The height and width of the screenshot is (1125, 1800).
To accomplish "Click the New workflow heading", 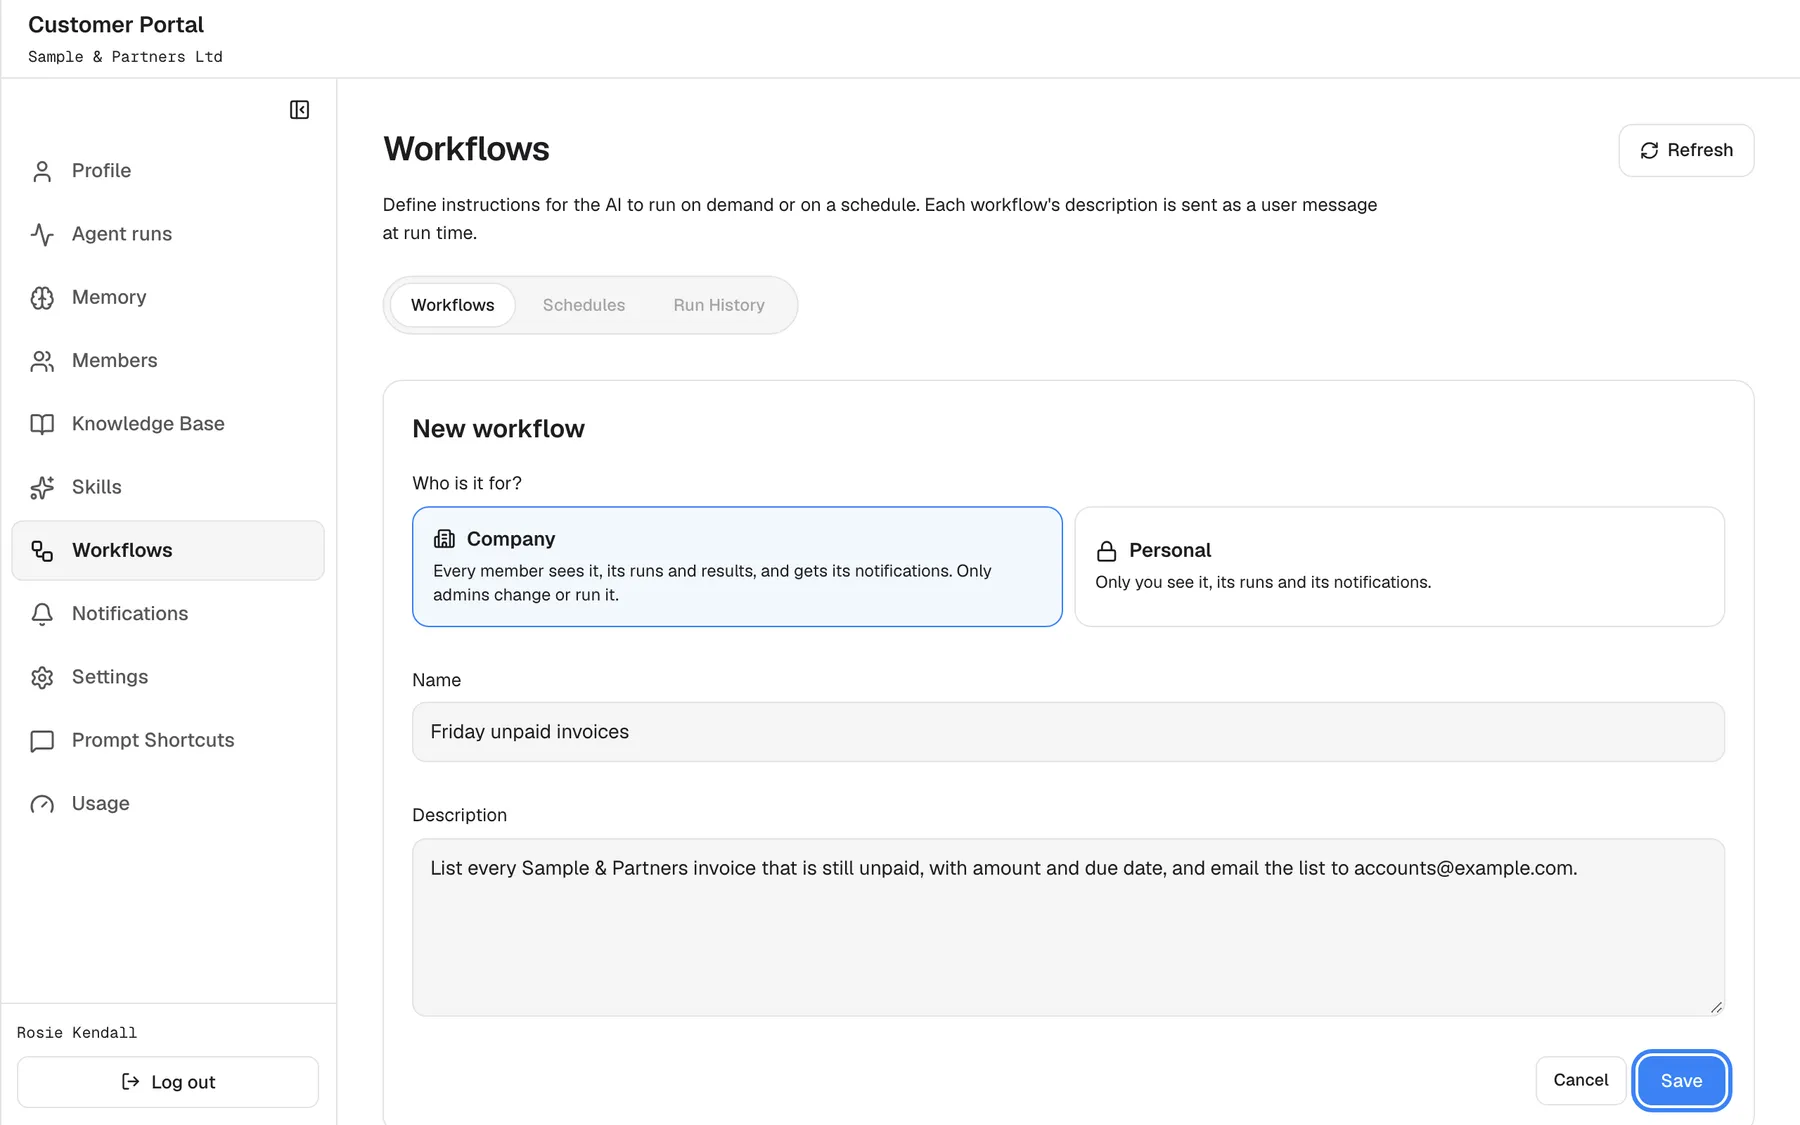I will pos(498,429).
